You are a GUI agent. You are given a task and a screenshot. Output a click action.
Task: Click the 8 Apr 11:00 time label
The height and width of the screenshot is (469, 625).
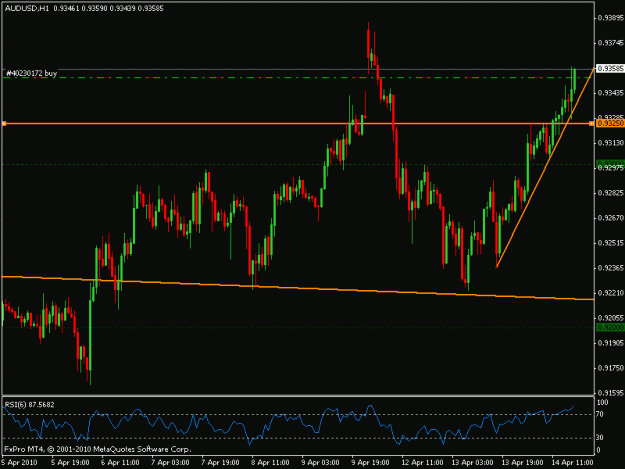270,463
